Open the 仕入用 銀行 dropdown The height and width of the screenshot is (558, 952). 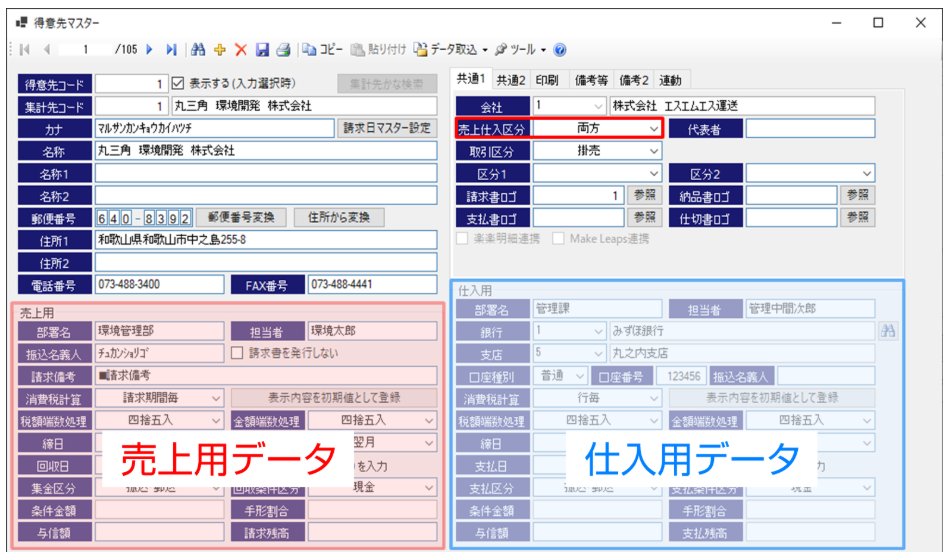[x=598, y=332]
